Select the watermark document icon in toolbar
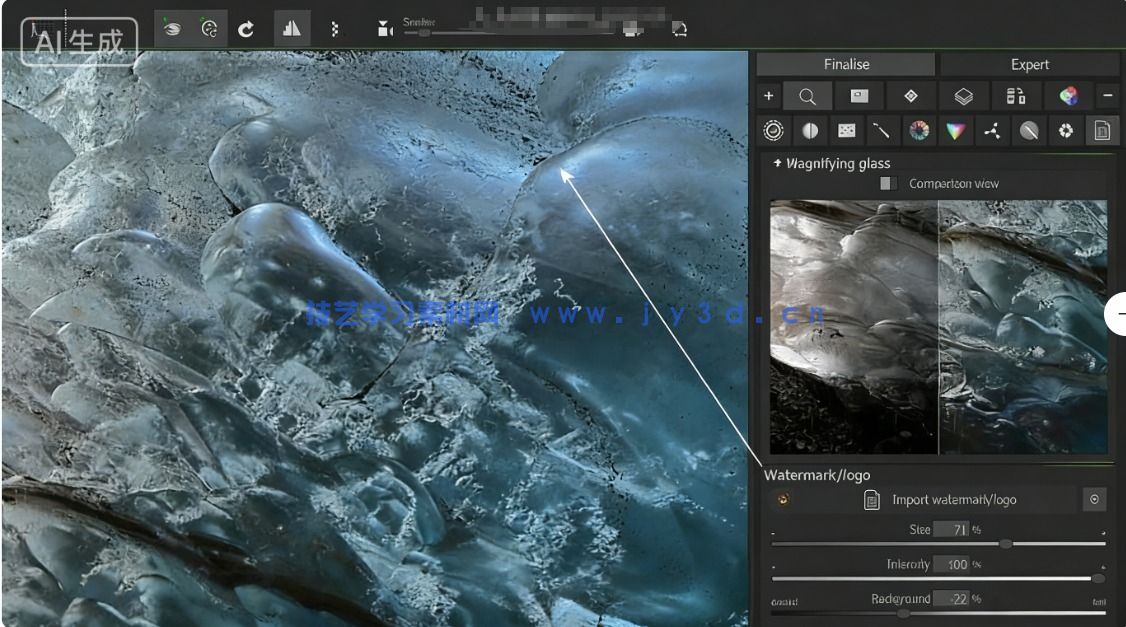Image resolution: width=1126 pixels, height=627 pixels. (x=1101, y=131)
